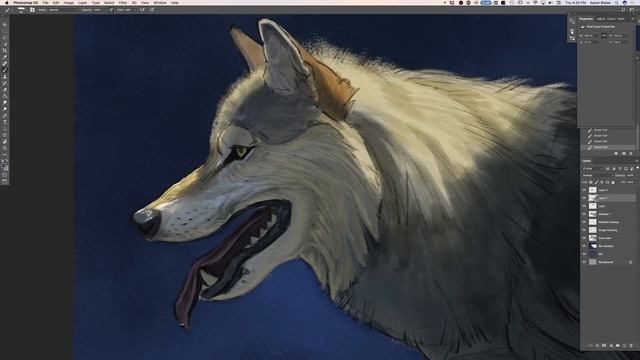The image size is (640, 360).
Task: Open the File menu
Action: click(x=45, y=2)
